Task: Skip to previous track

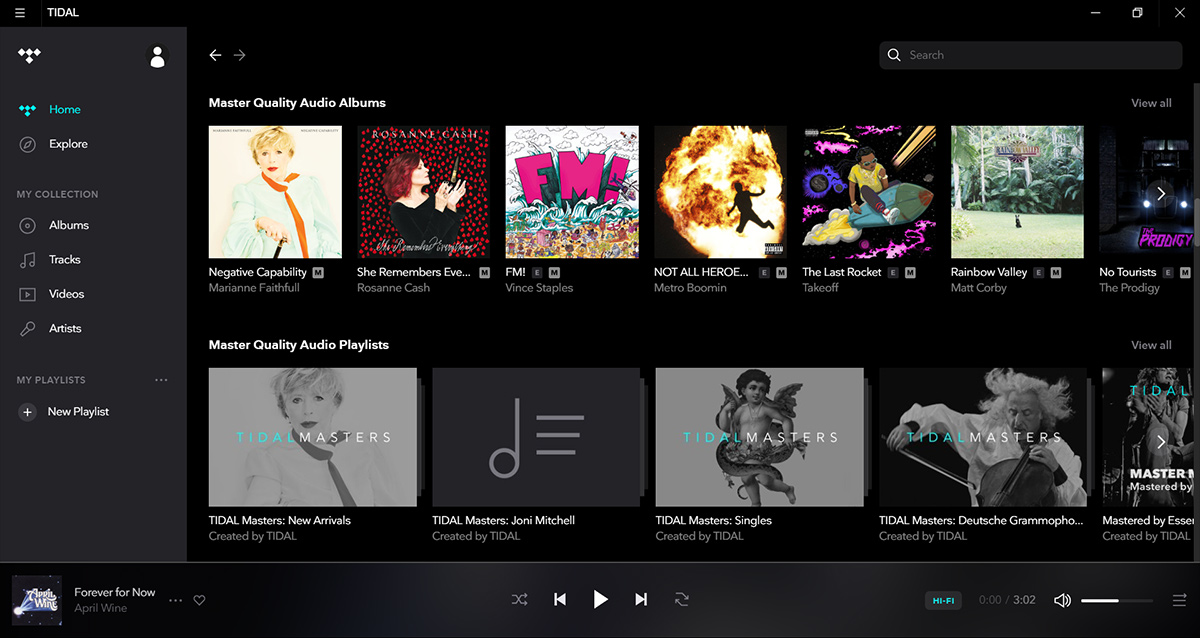Action: pos(560,600)
